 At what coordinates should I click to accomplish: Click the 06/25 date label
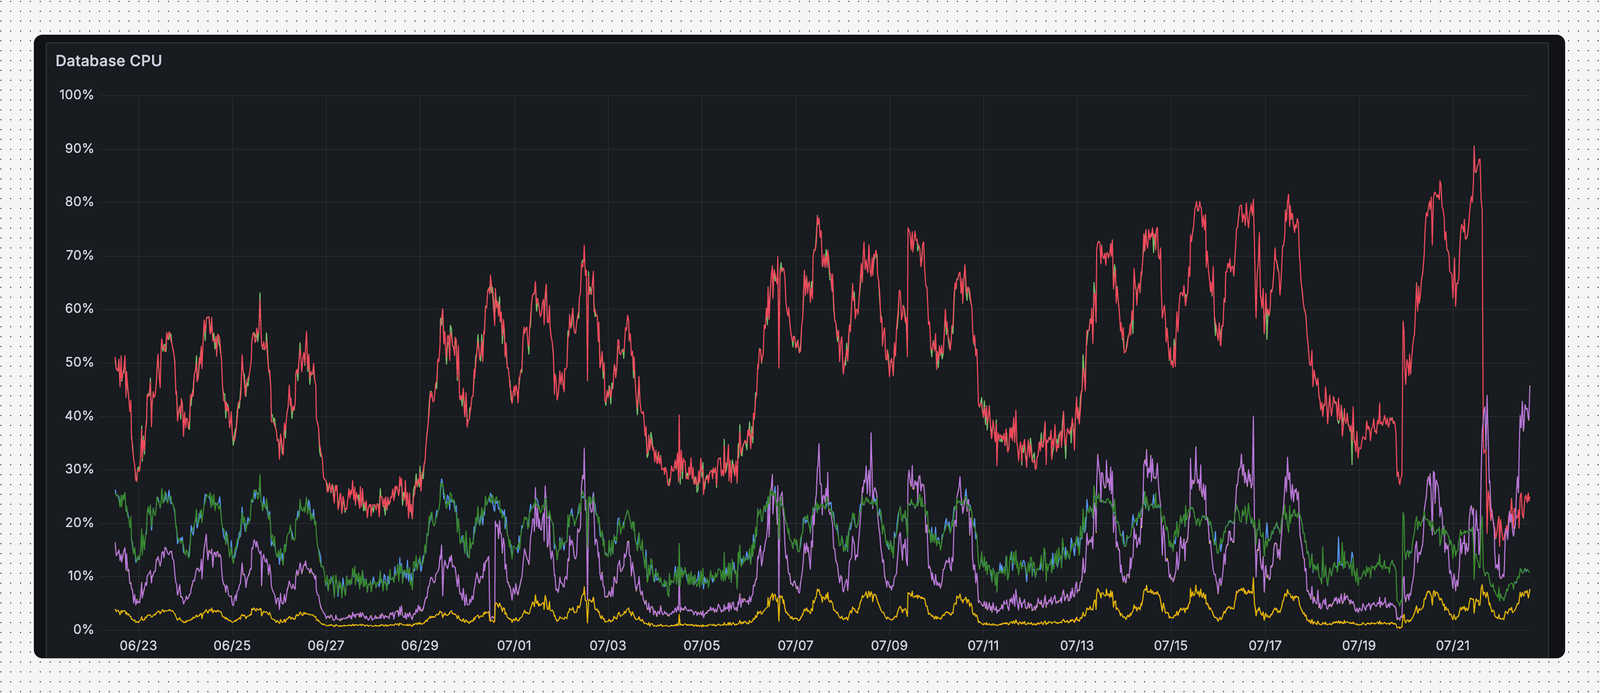(232, 646)
